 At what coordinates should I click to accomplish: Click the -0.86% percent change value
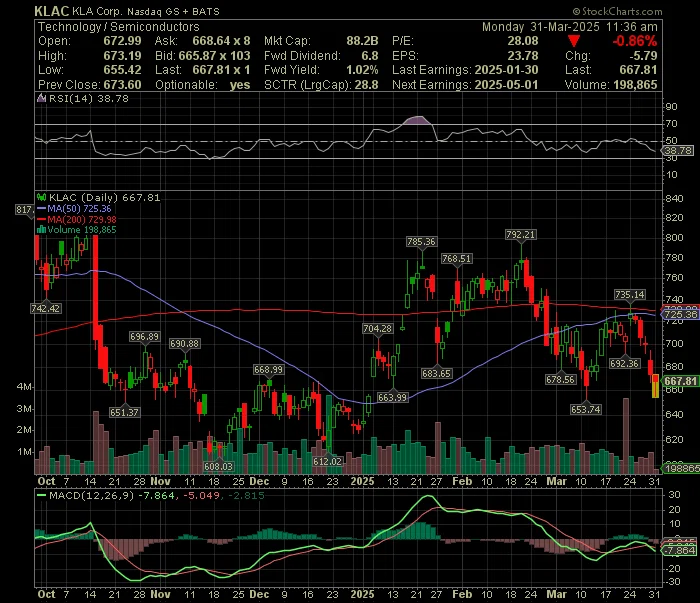click(x=634, y=42)
